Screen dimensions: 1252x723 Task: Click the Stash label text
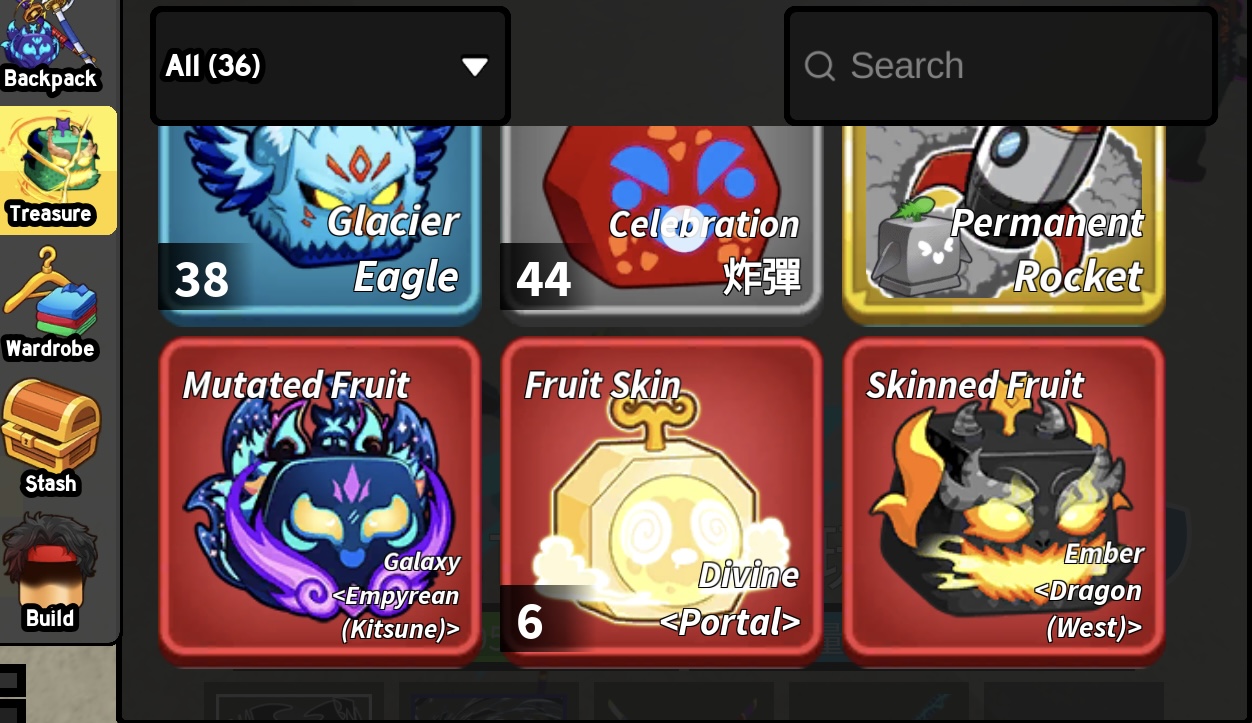(50, 484)
